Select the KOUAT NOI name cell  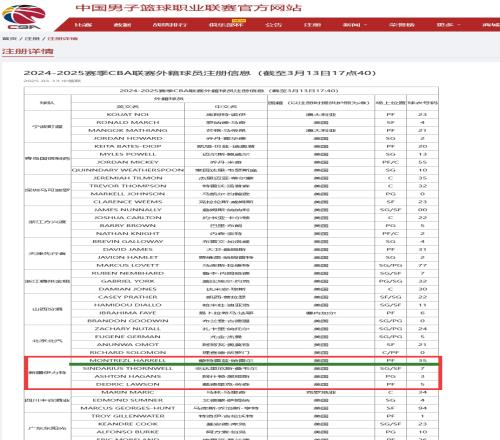click(128, 114)
